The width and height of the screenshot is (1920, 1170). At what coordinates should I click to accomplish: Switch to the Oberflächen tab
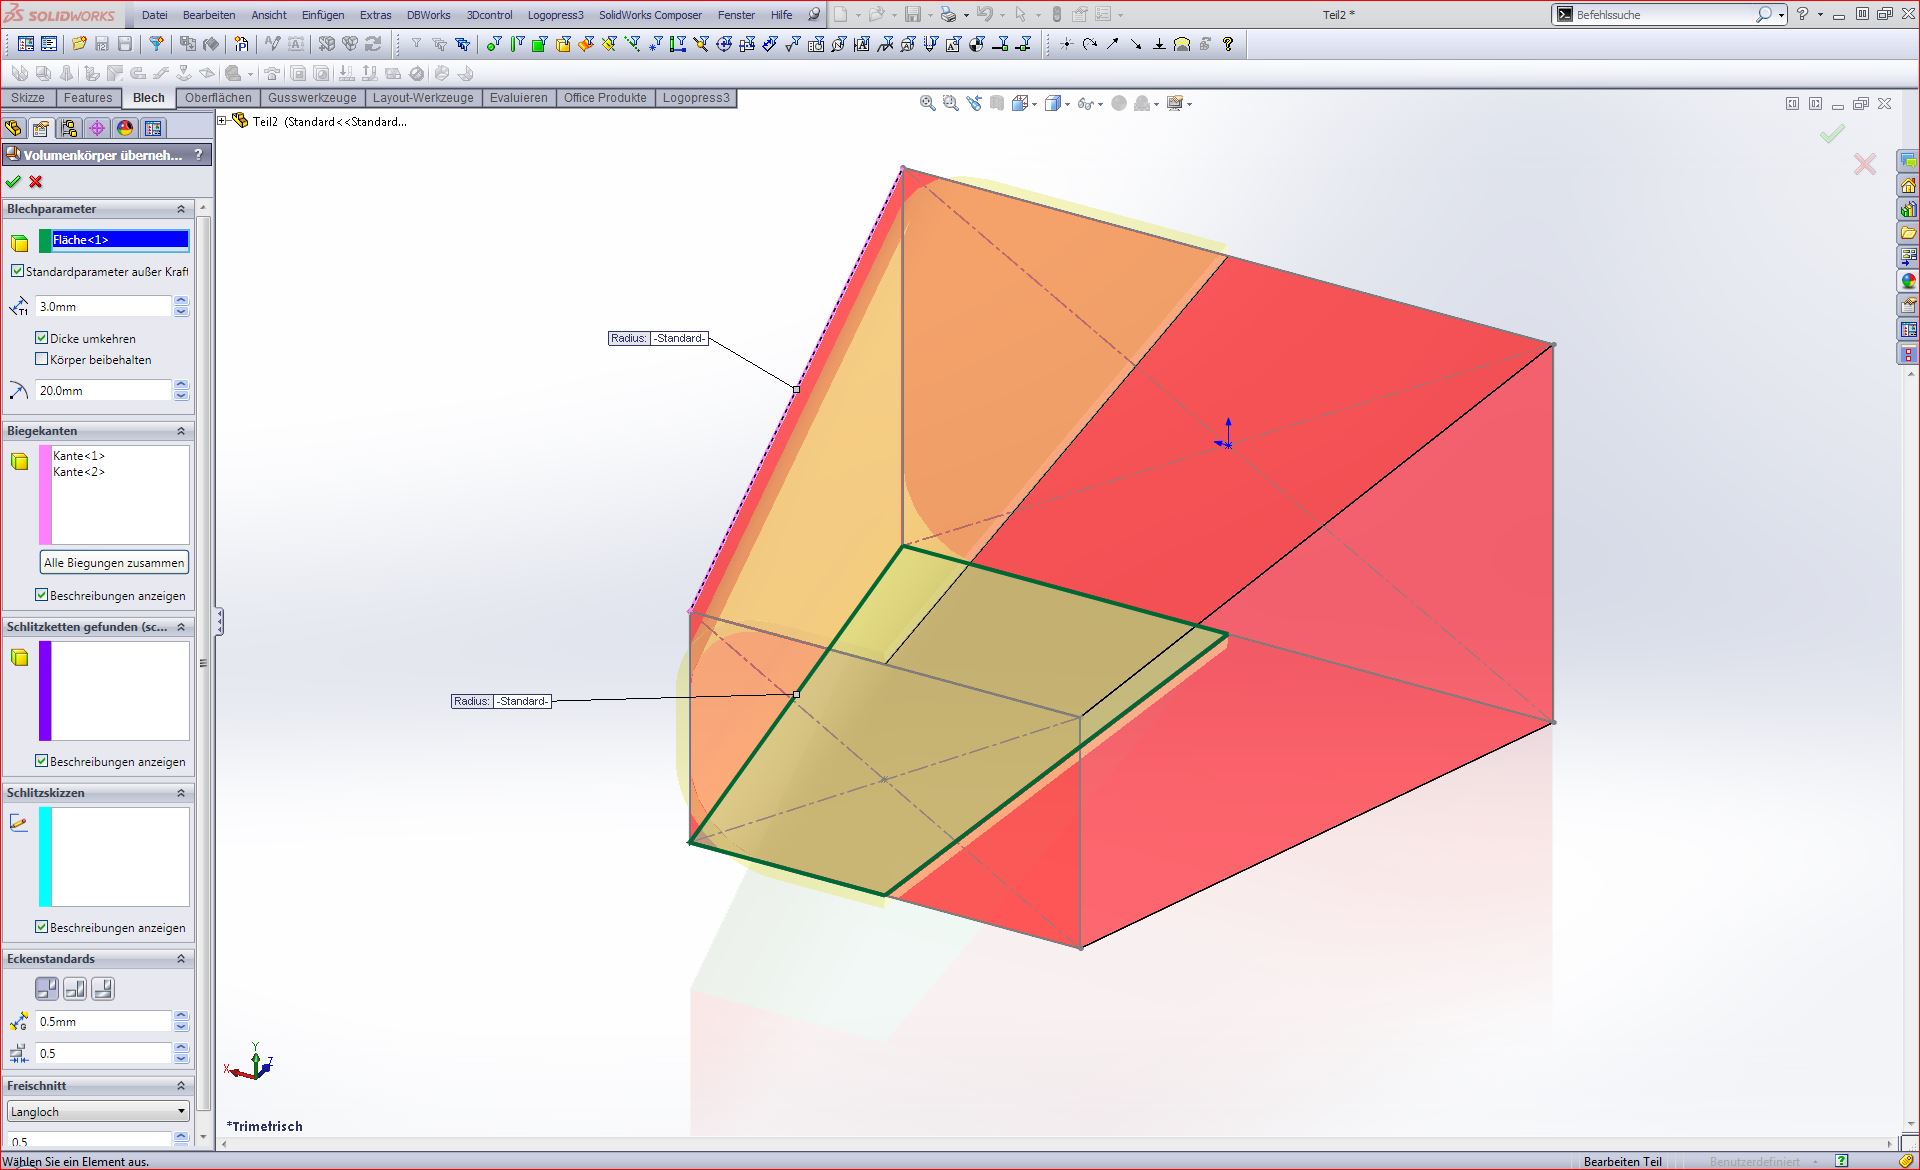[218, 98]
